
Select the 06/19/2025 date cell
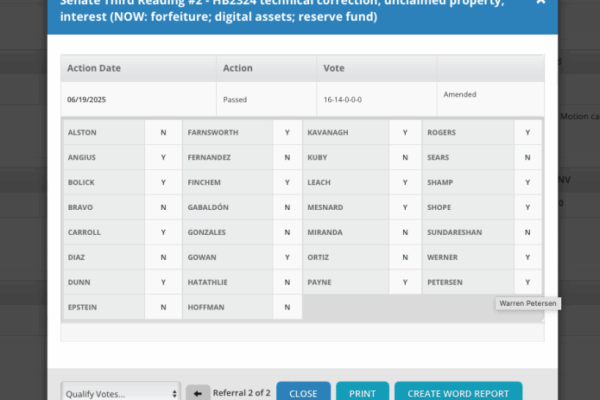(139, 100)
